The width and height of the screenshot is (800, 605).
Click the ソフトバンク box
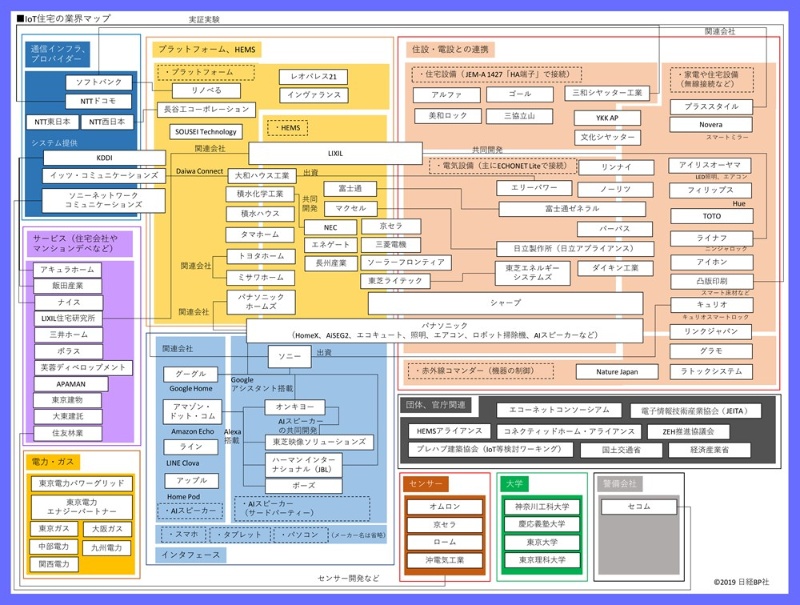[98, 82]
